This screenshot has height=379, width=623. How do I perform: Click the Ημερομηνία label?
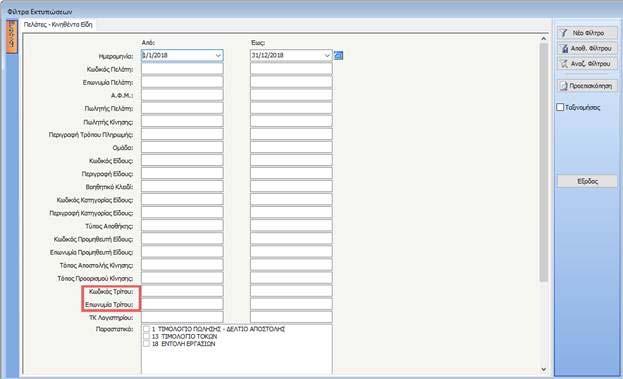(x=116, y=56)
